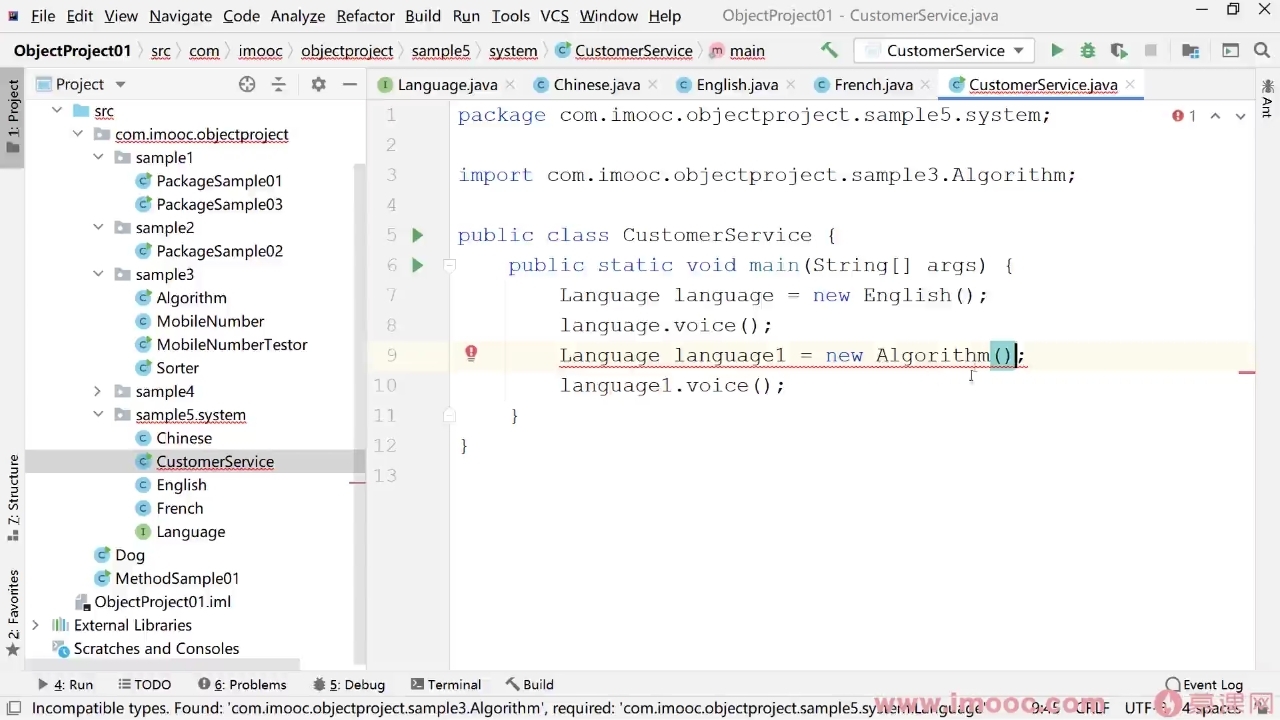The height and width of the screenshot is (720, 1280).
Task: Open the Build tool window
Action: coord(530,685)
